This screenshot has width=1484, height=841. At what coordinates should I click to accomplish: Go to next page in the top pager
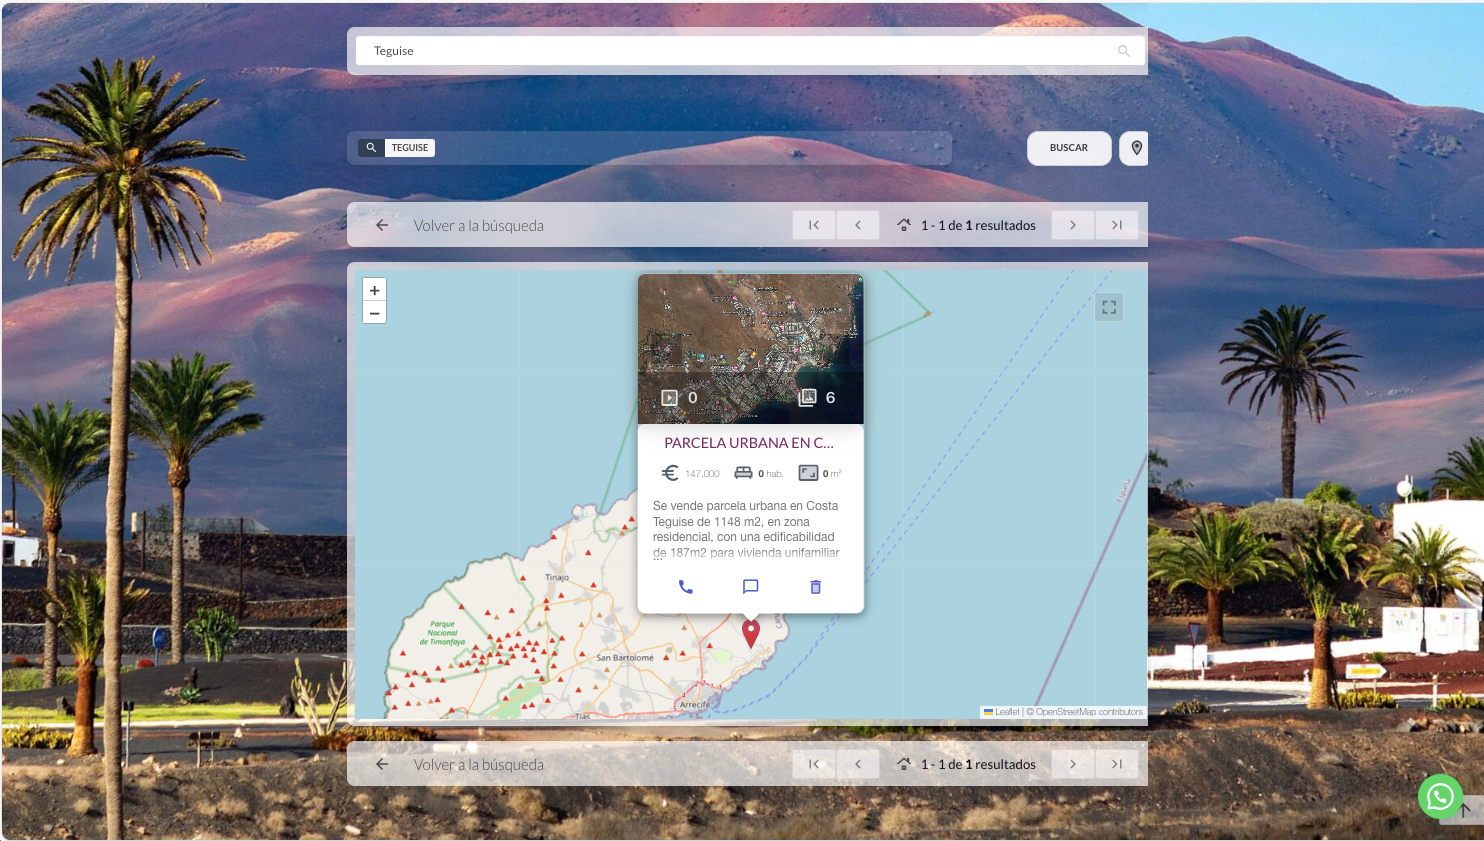pyautogui.click(x=1073, y=225)
